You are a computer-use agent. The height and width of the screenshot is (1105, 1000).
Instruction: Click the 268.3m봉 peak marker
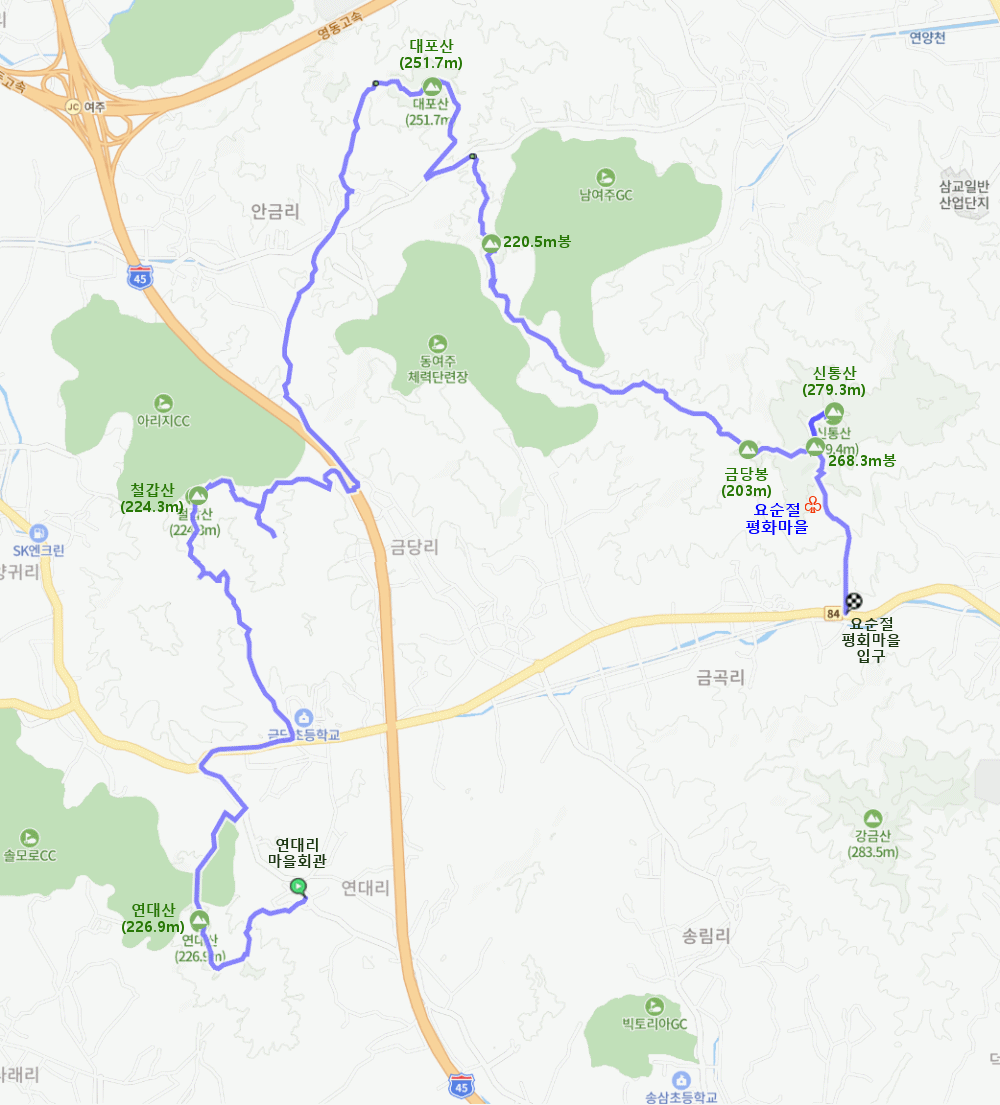[815, 447]
